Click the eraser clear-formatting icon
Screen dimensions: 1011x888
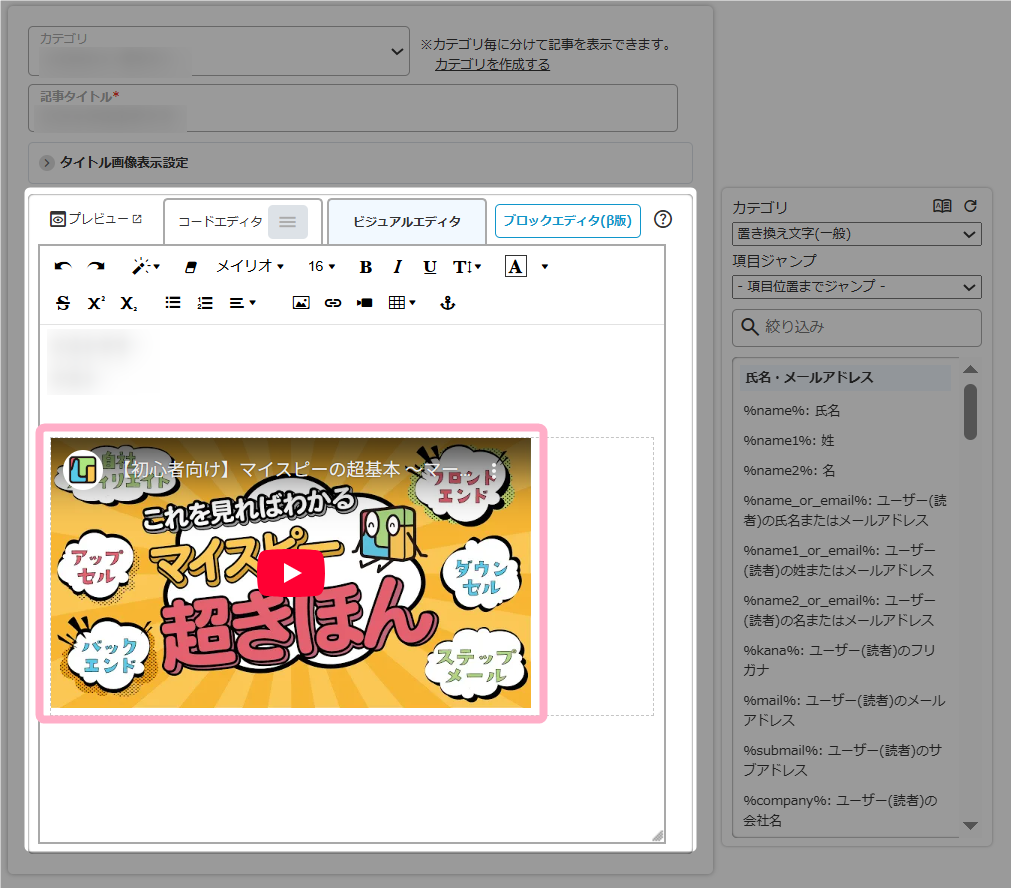coord(193,267)
